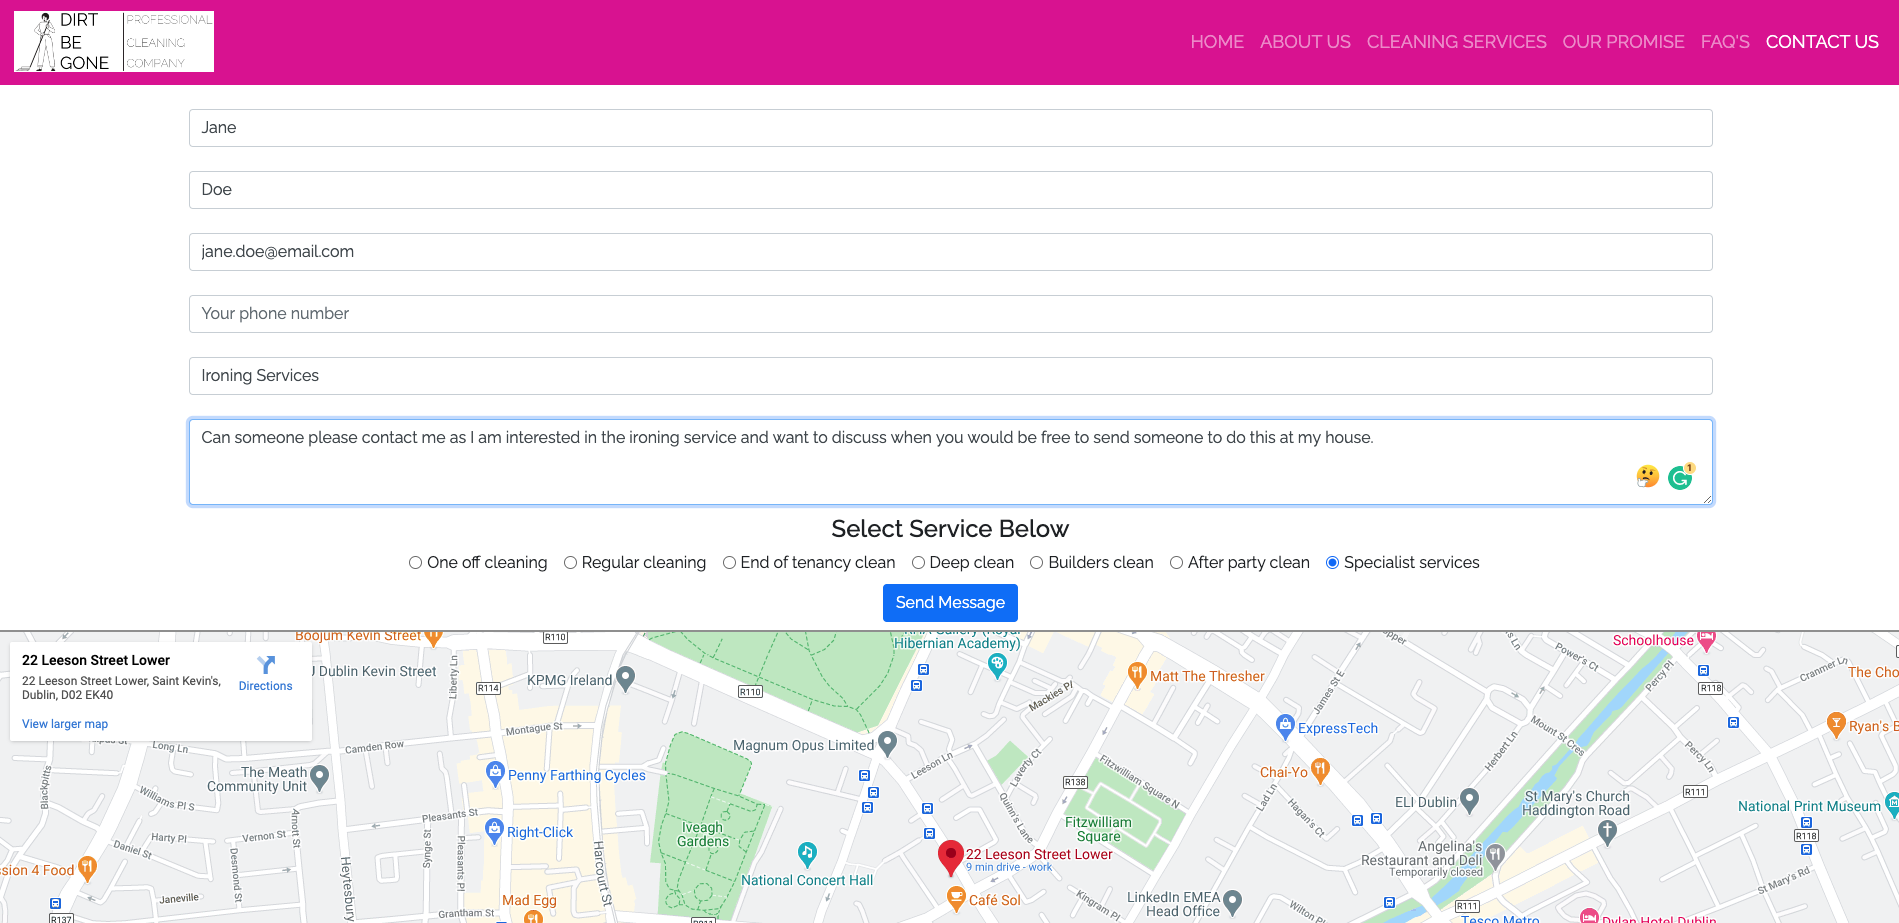Focus the Your phone number field
Viewport: 1899px width, 923px height.
pyautogui.click(x=950, y=314)
